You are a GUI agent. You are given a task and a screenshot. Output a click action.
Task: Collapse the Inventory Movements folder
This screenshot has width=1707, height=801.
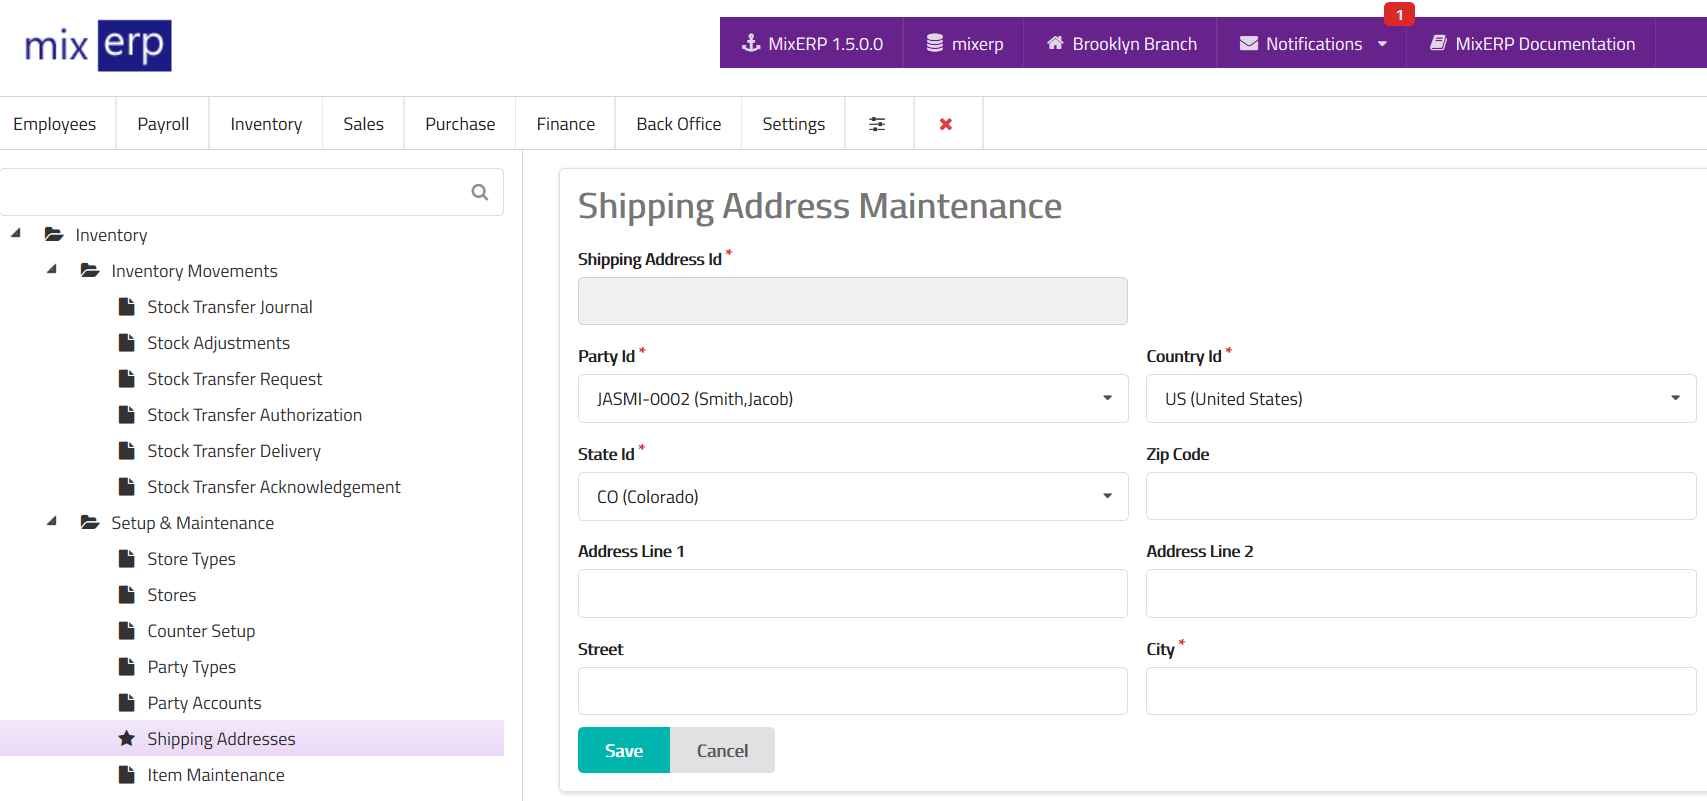pos(52,270)
